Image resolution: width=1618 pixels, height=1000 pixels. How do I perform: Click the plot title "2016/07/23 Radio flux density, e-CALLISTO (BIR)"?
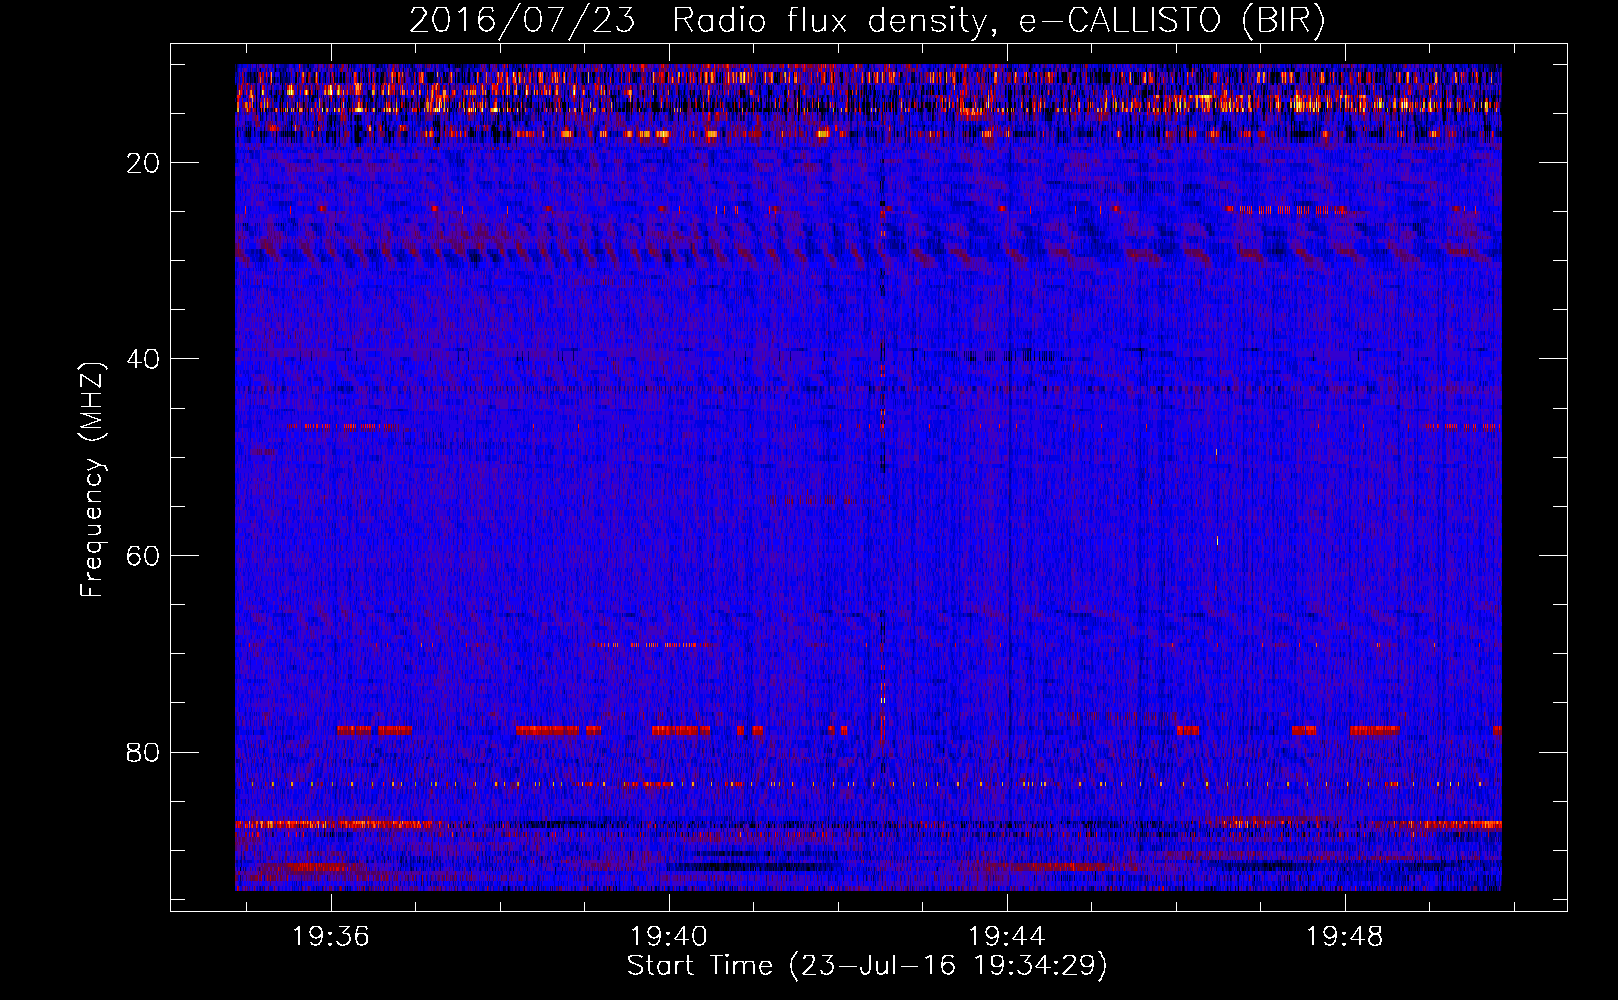click(867, 21)
